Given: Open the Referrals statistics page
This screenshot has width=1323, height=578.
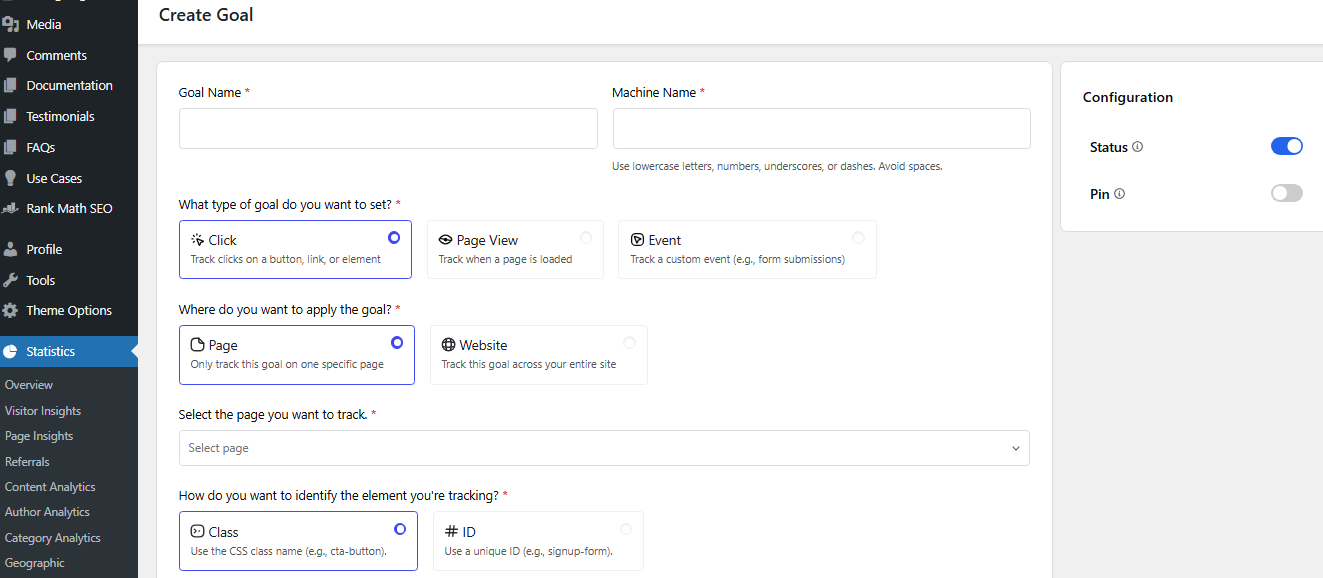Looking at the screenshot, I should pyautogui.click(x=27, y=462).
